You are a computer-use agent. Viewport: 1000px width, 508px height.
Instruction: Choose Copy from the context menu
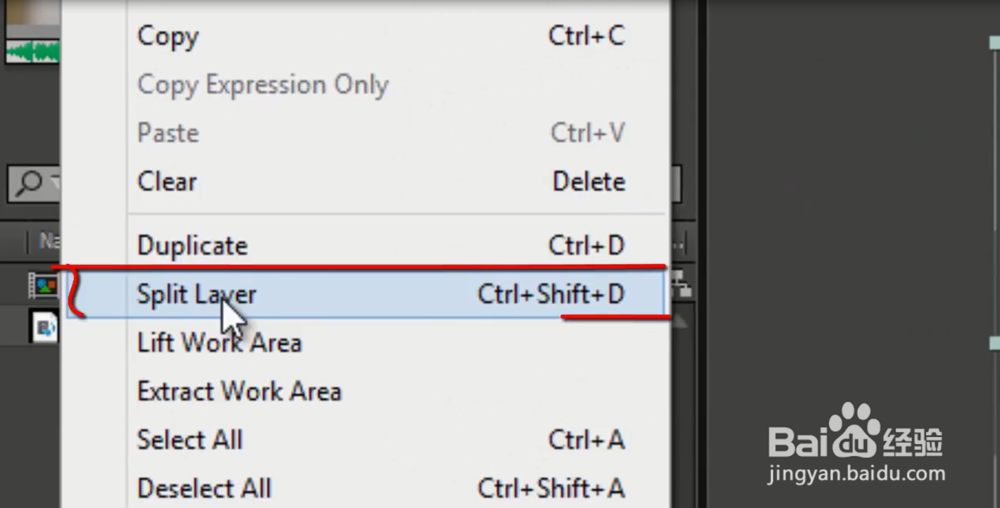[x=168, y=36]
